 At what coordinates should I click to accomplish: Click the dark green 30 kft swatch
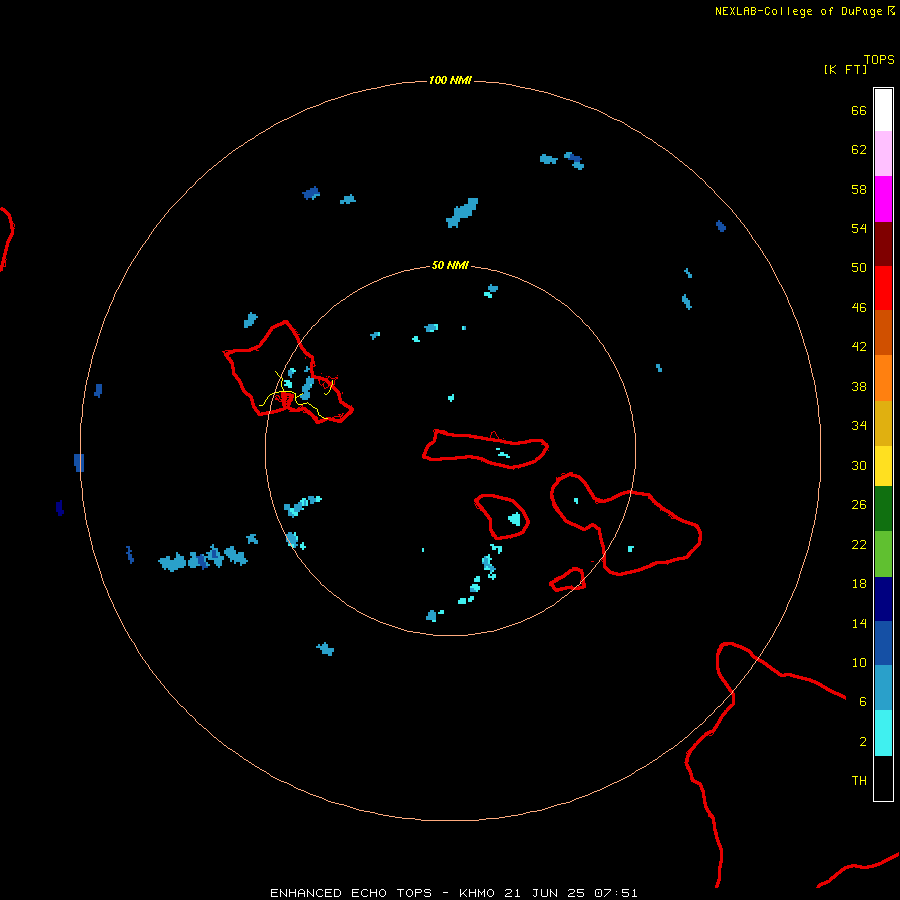pos(883,509)
